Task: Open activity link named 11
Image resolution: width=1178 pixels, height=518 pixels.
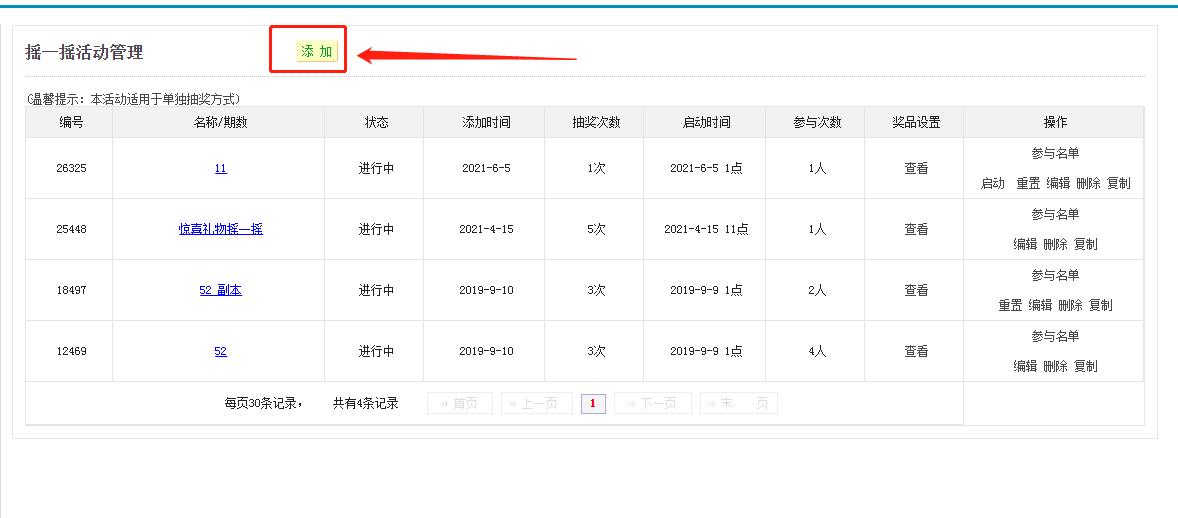Action: (x=220, y=169)
